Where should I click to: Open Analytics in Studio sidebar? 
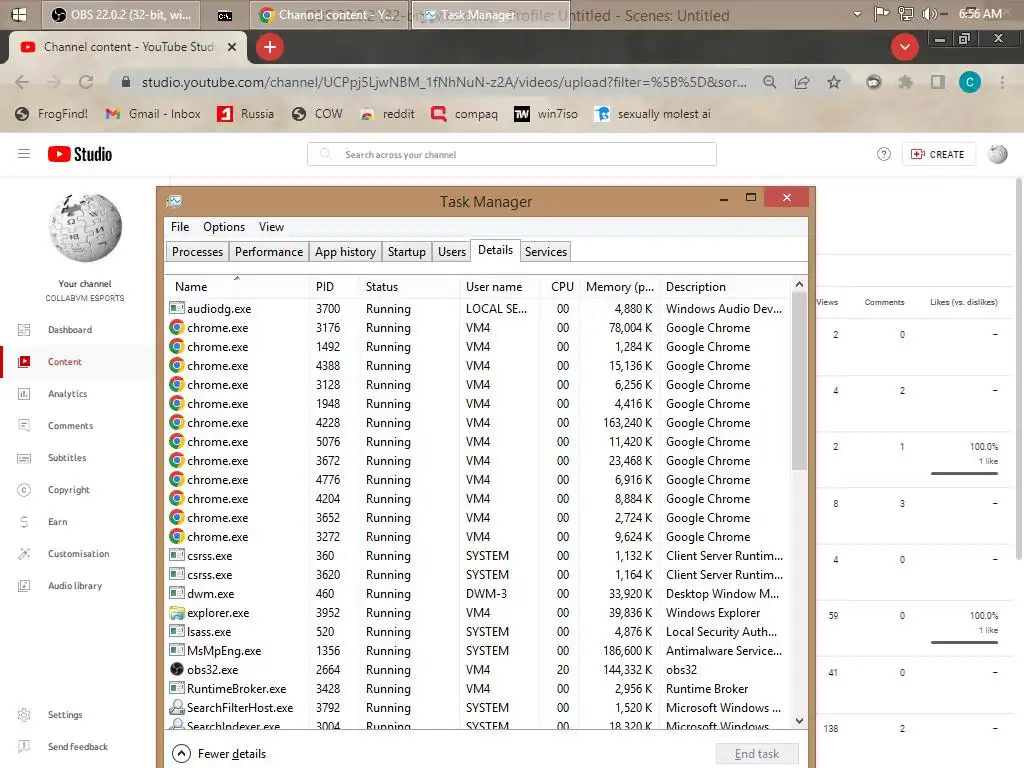67,394
